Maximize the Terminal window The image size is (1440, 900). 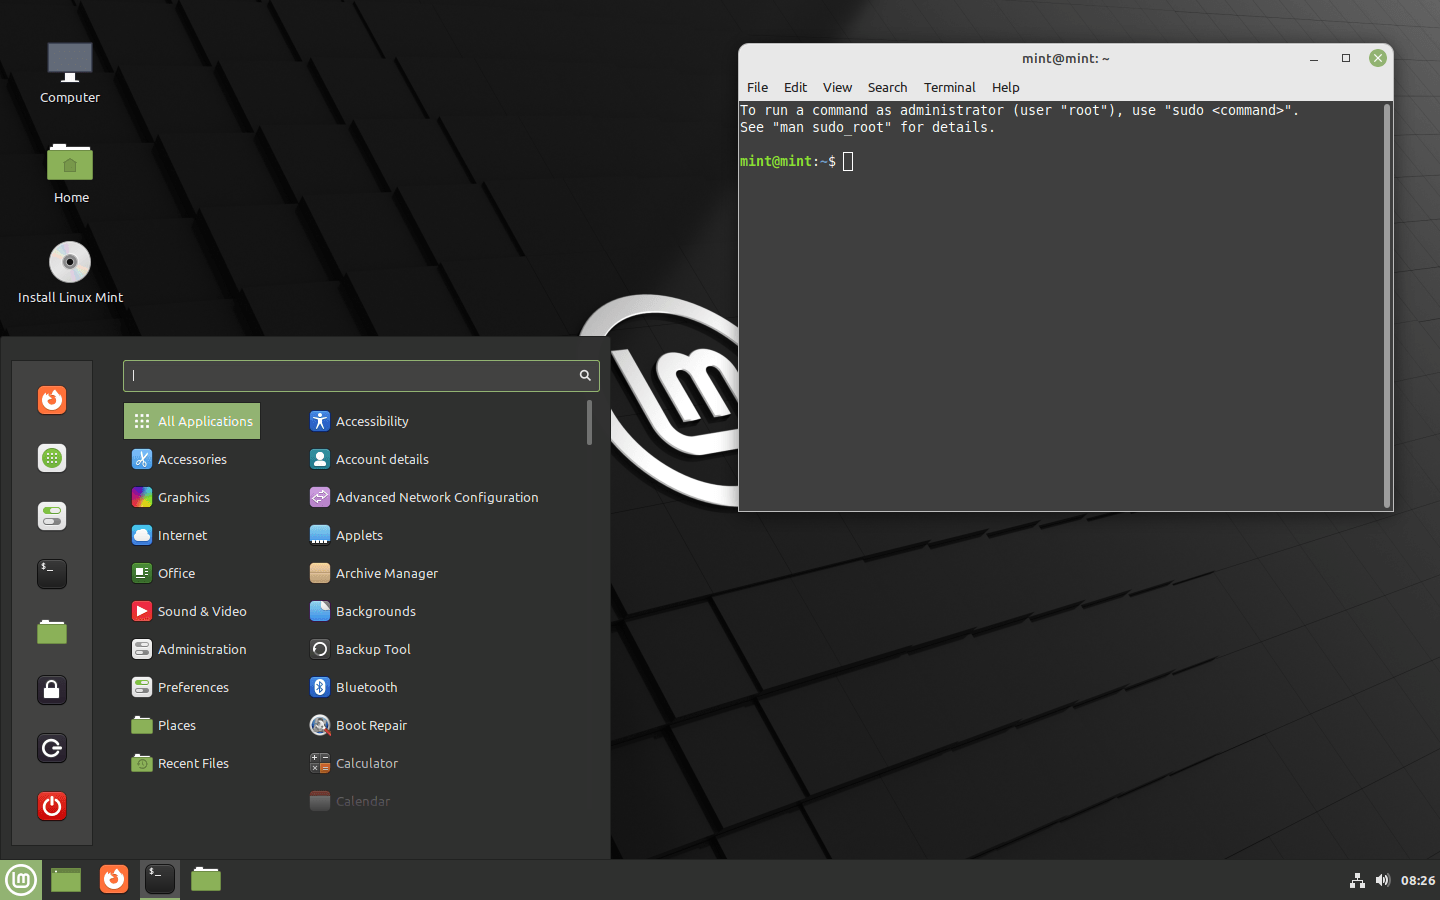(1346, 58)
